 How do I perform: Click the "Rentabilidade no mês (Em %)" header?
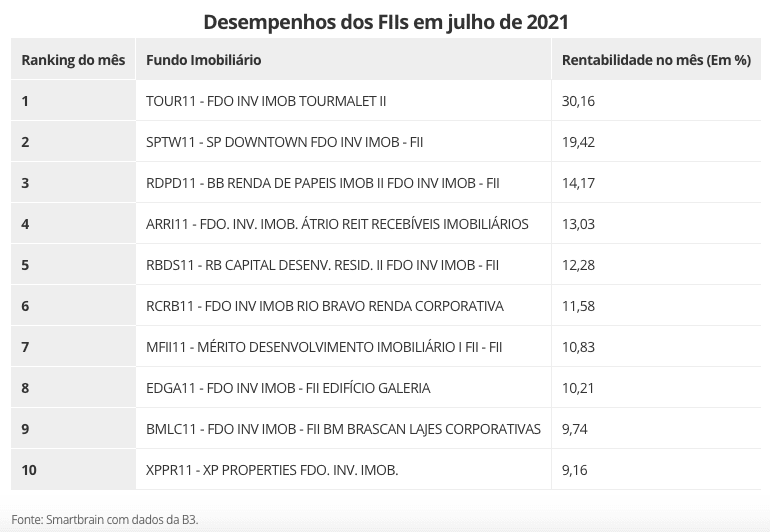click(656, 60)
